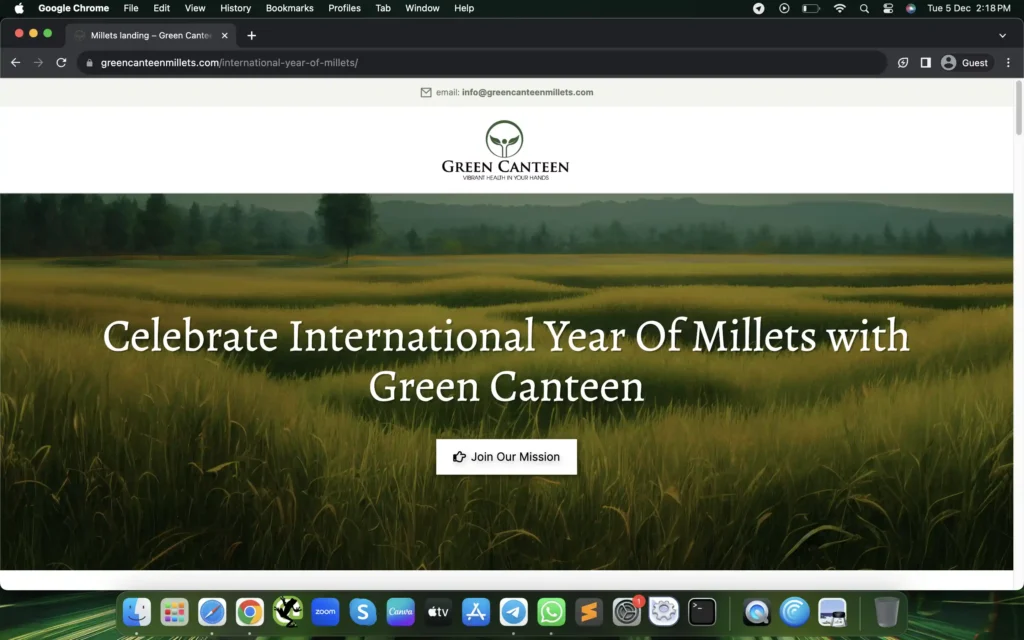The height and width of the screenshot is (640, 1024).
Task: Open the Apple menu
Action: pos(19,8)
